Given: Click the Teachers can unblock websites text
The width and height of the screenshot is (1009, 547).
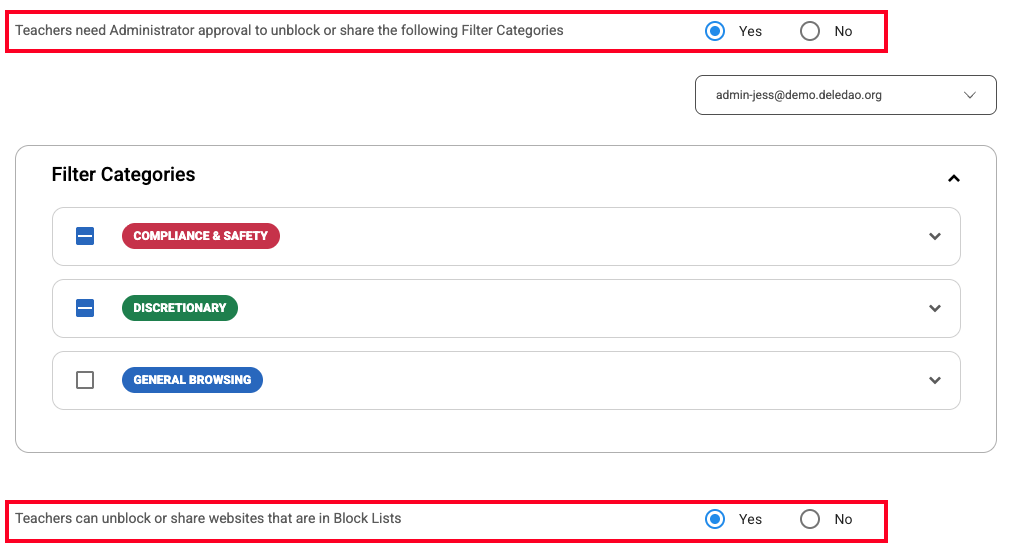Looking at the screenshot, I should [208, 519].
